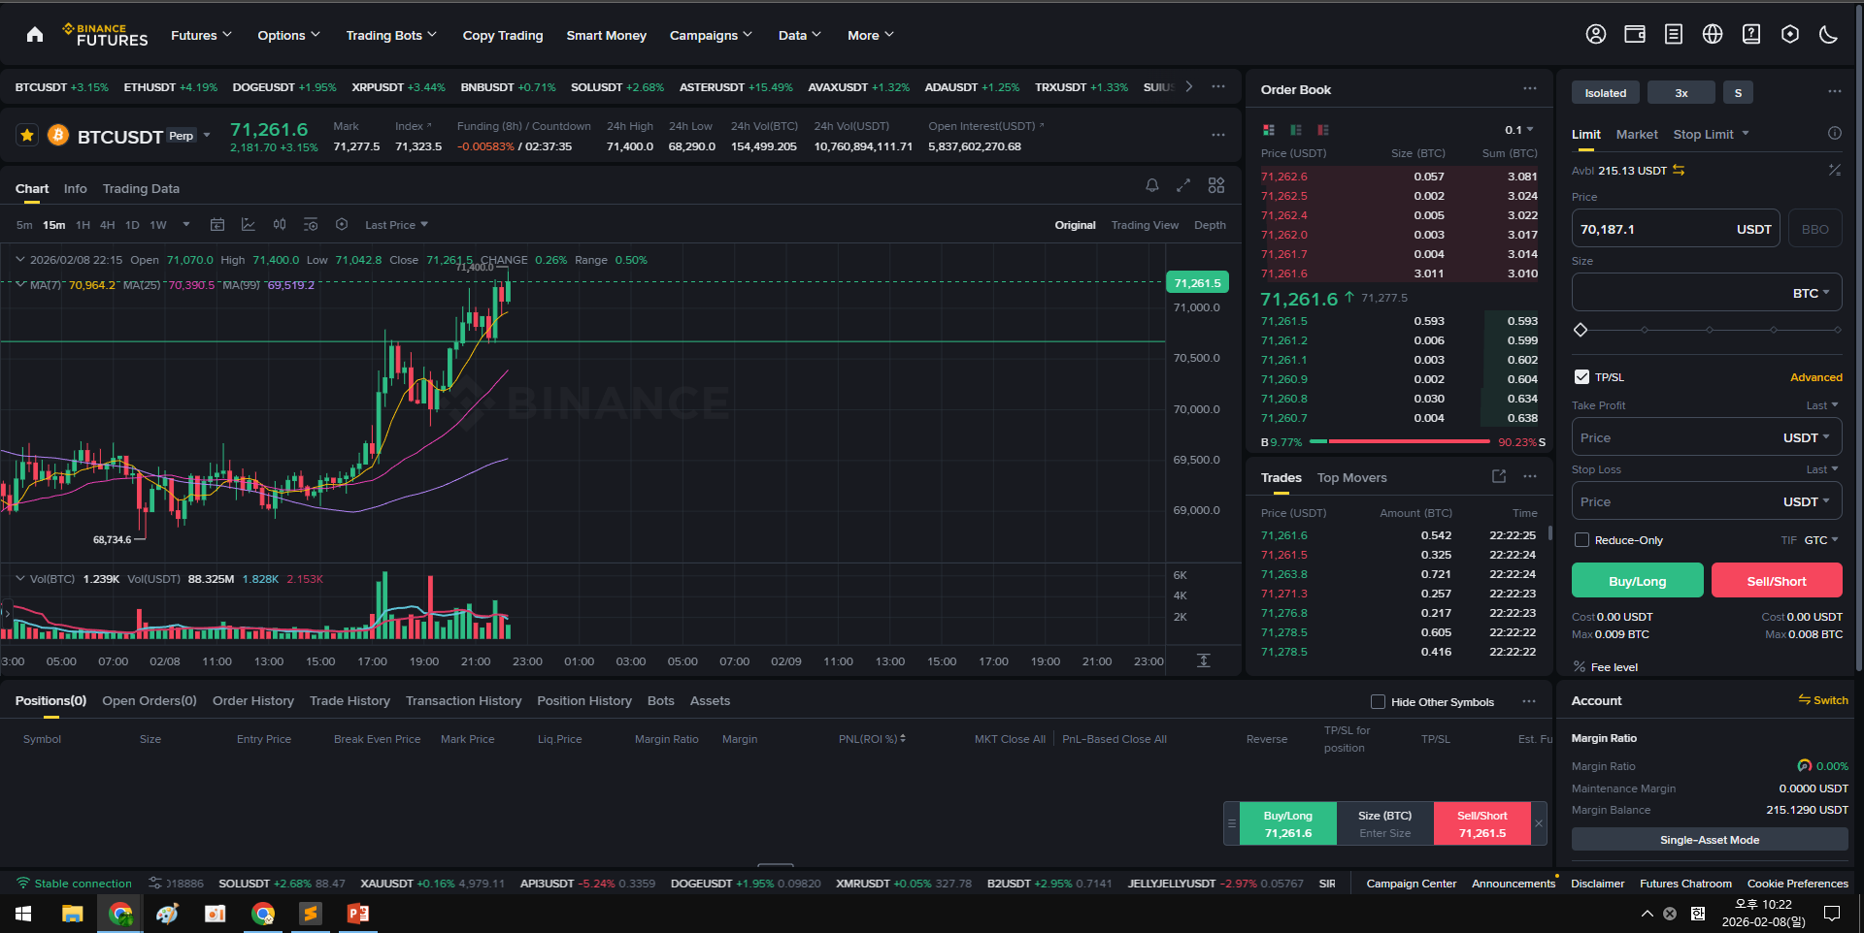Screen dimensions: 1864x933
Task: Change the Isolated margin mode
Action: (1605, 92)
